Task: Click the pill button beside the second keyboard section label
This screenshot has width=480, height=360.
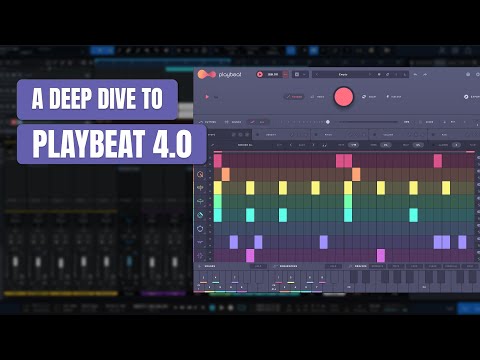Action: point(333,266)
